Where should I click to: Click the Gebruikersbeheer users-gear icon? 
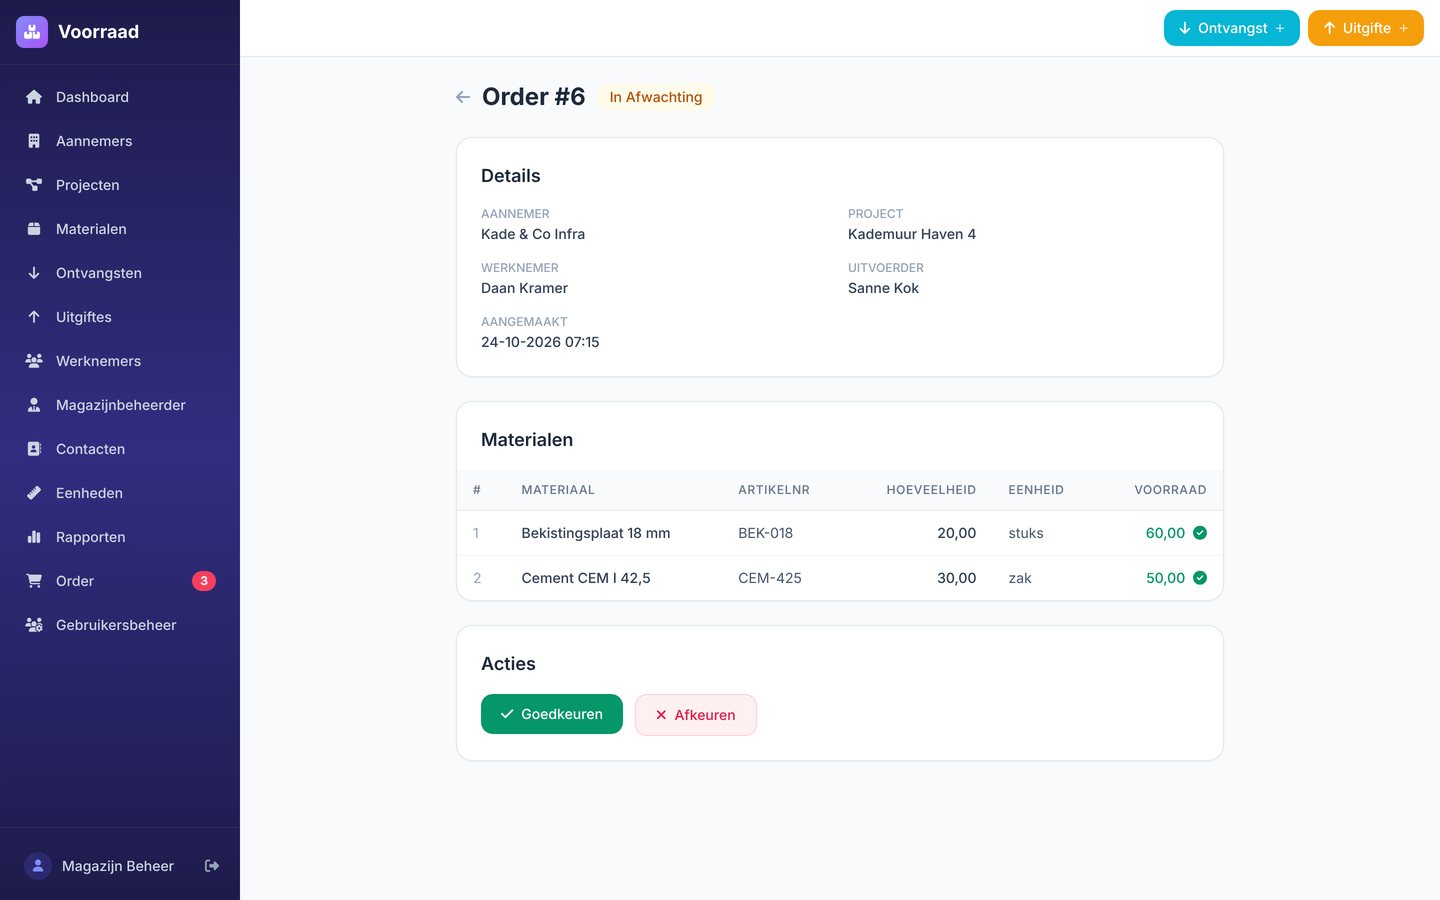pos(34,625)
